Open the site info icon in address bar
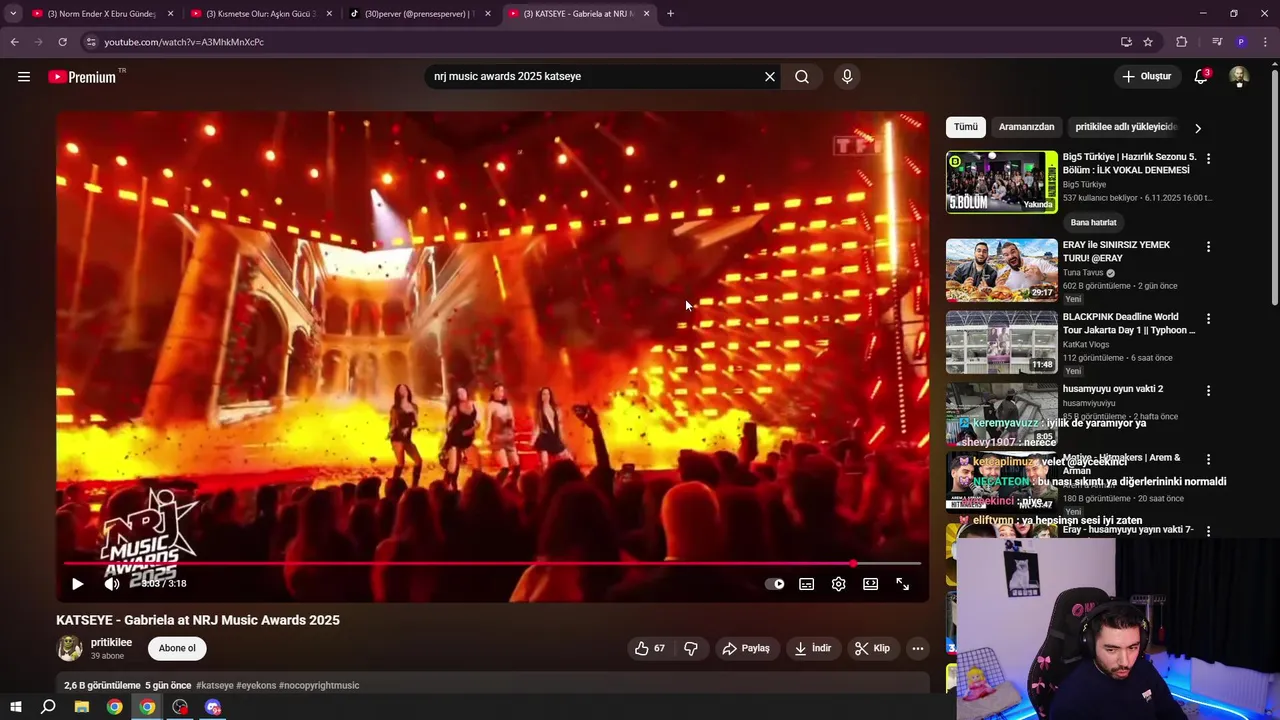 [x=91, y=42]
